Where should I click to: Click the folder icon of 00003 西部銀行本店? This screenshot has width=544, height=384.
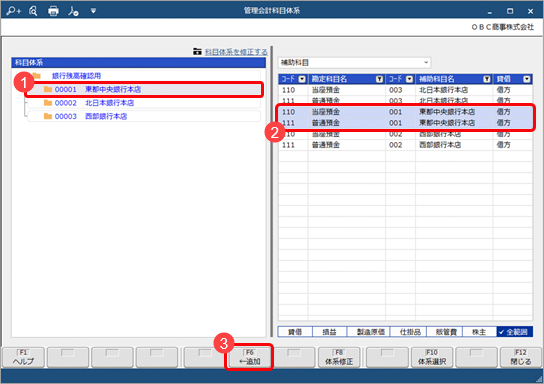(x=48, y=116)
